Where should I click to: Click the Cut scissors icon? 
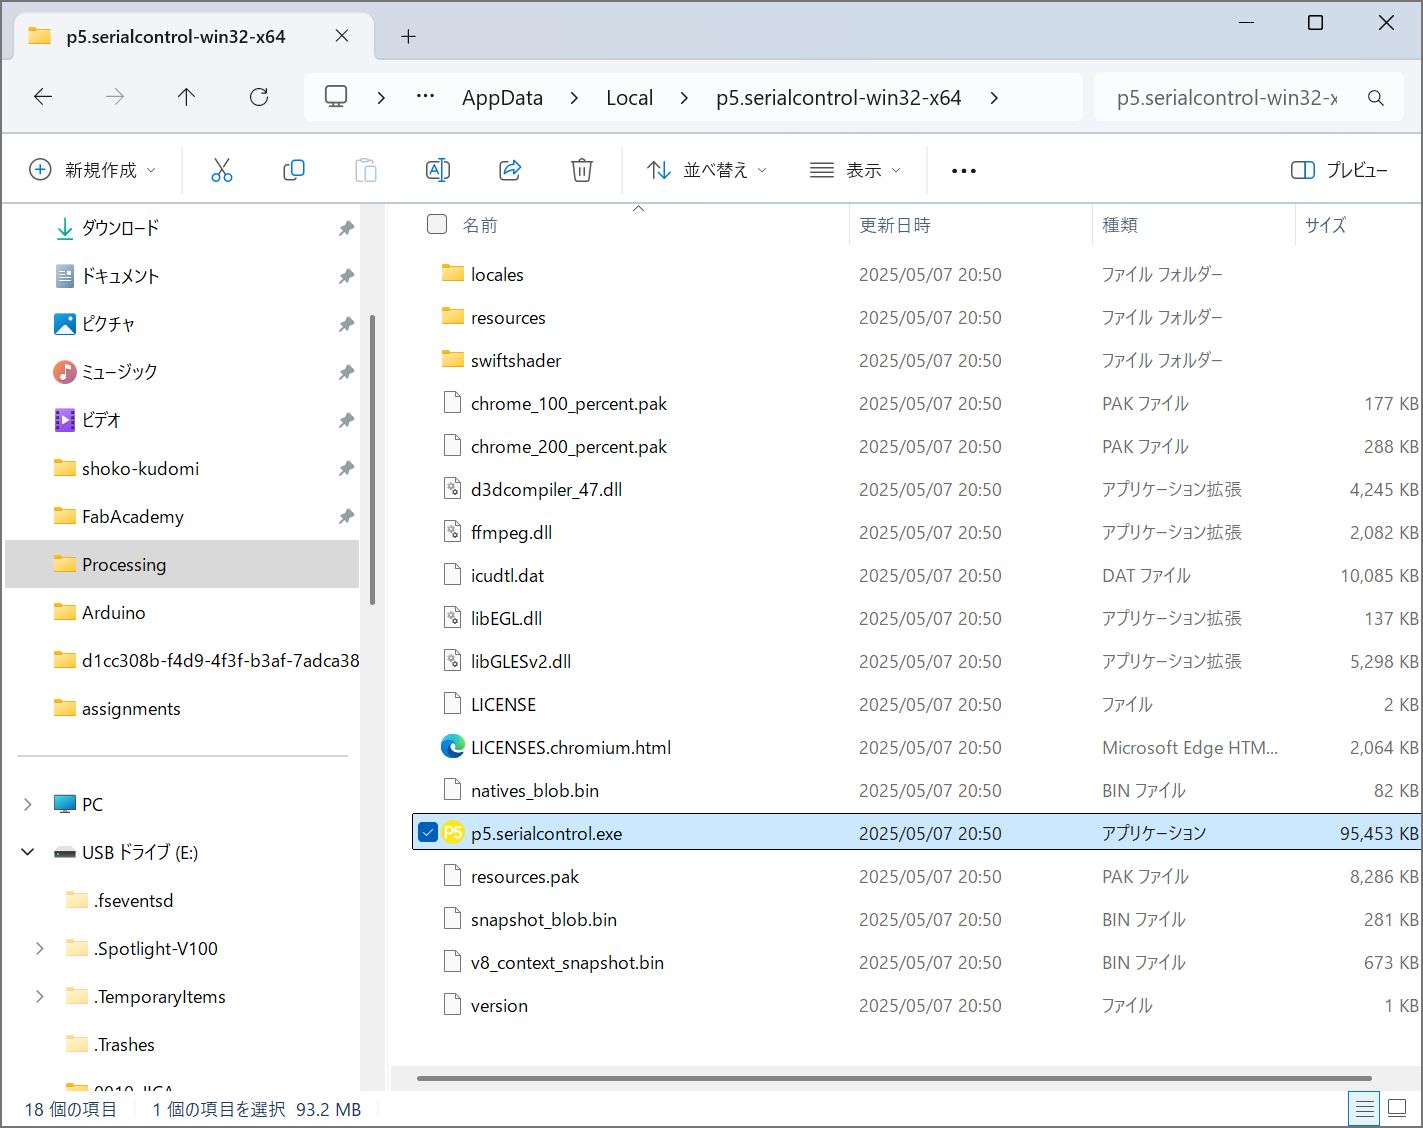[x=222, y=170]
